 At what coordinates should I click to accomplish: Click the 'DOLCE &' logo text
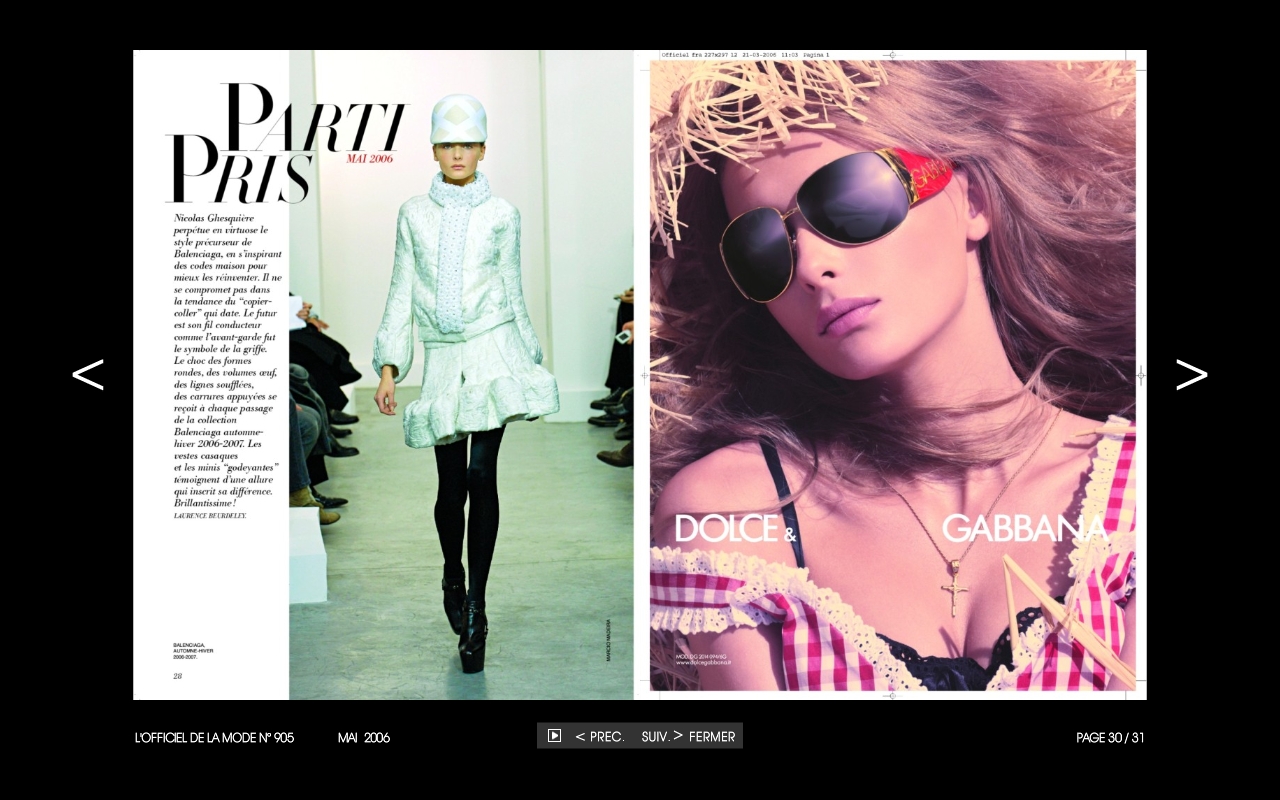(737, 528)
